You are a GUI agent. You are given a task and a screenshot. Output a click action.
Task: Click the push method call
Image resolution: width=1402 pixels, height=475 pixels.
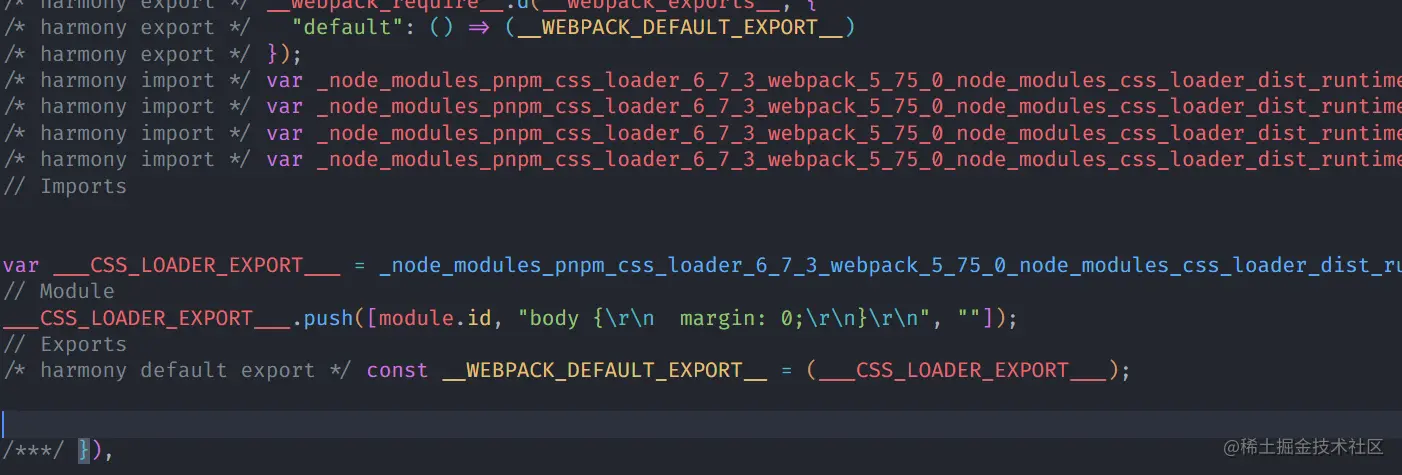coord(328,318)
